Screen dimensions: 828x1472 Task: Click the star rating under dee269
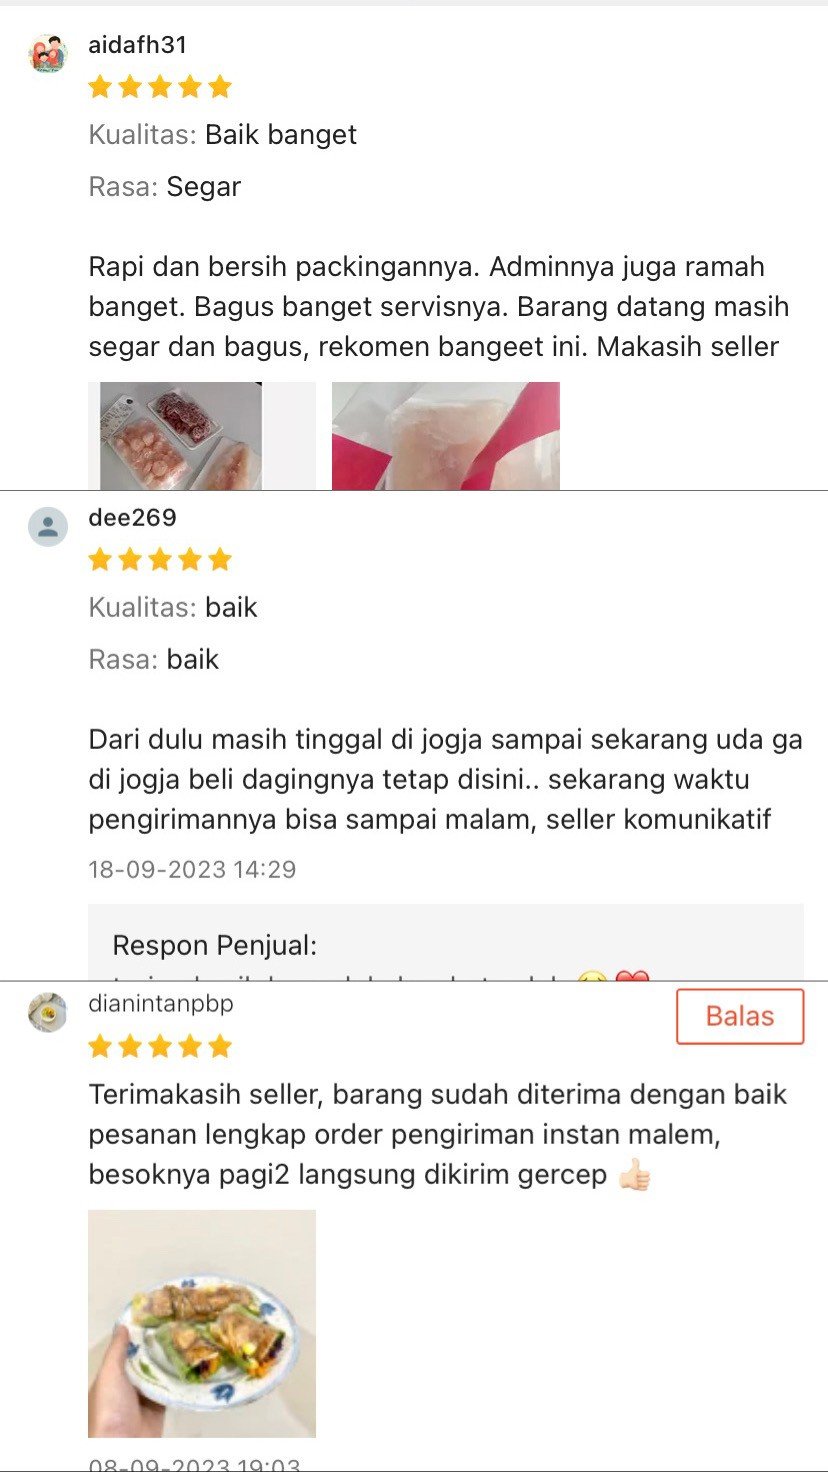(160, 560)
